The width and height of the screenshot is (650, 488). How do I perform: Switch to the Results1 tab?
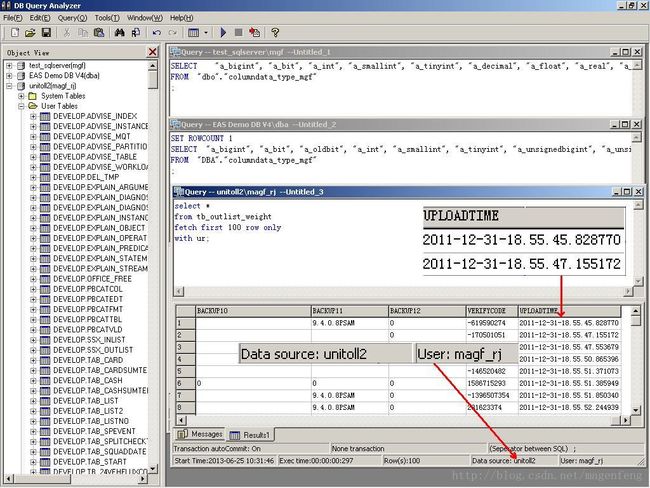coord(250,435)
